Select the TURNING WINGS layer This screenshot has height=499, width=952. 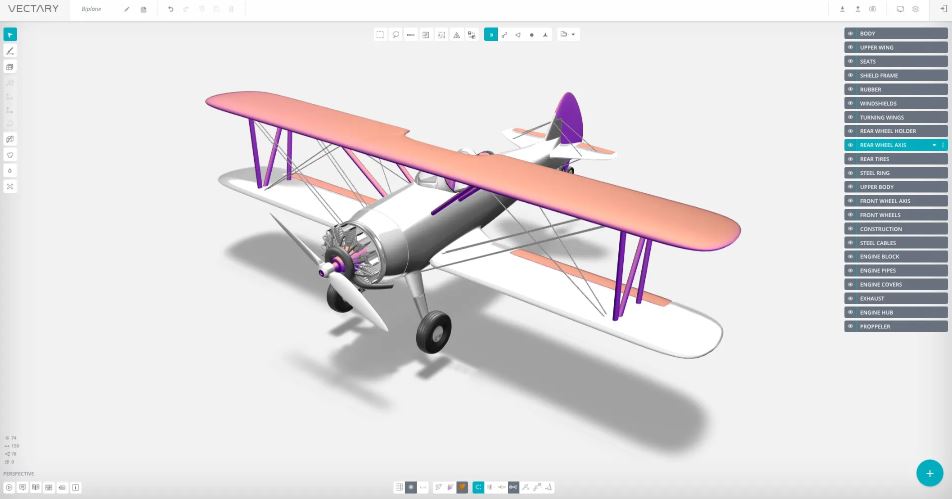click(x=896, y=117)
